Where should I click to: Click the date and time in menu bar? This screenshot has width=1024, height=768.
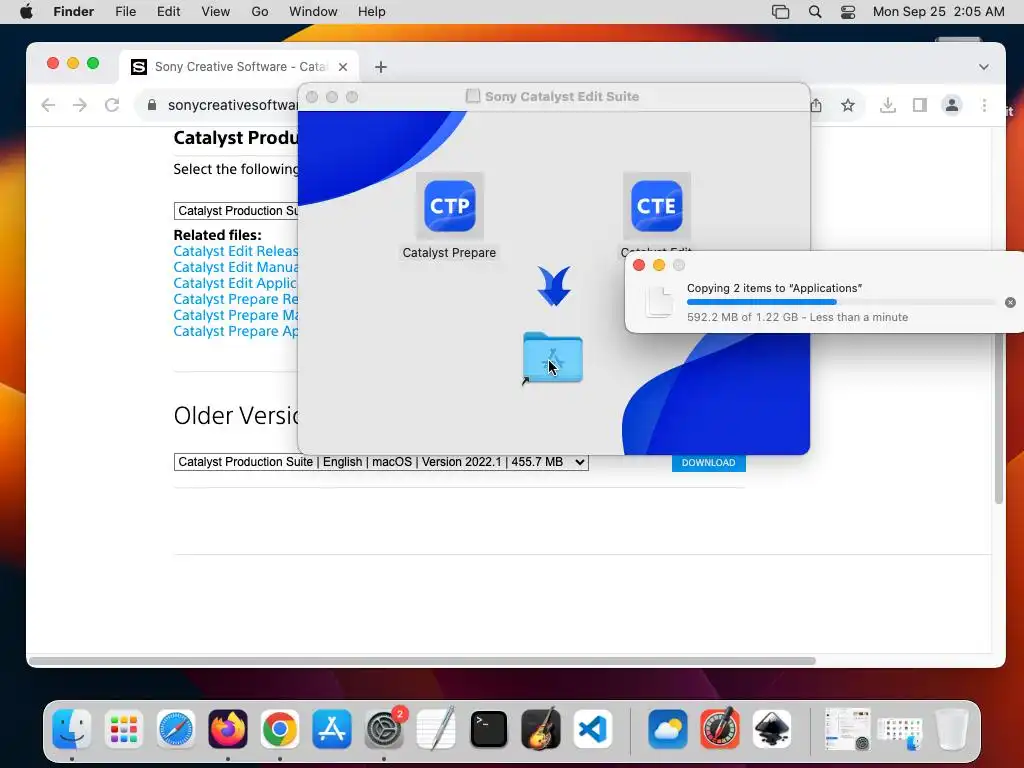938,12
